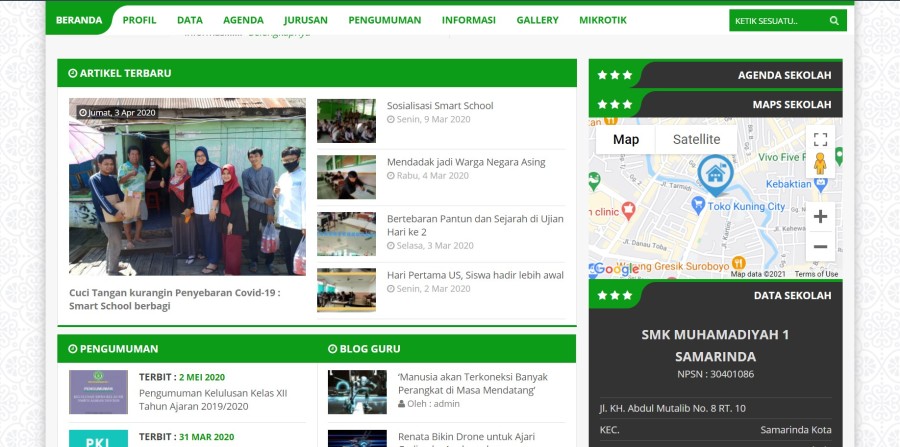This screenshot has height=447, width=900.
Task: Click the Renata Bikin Drone blog thumbnail
Action: (x=357, y=438)
